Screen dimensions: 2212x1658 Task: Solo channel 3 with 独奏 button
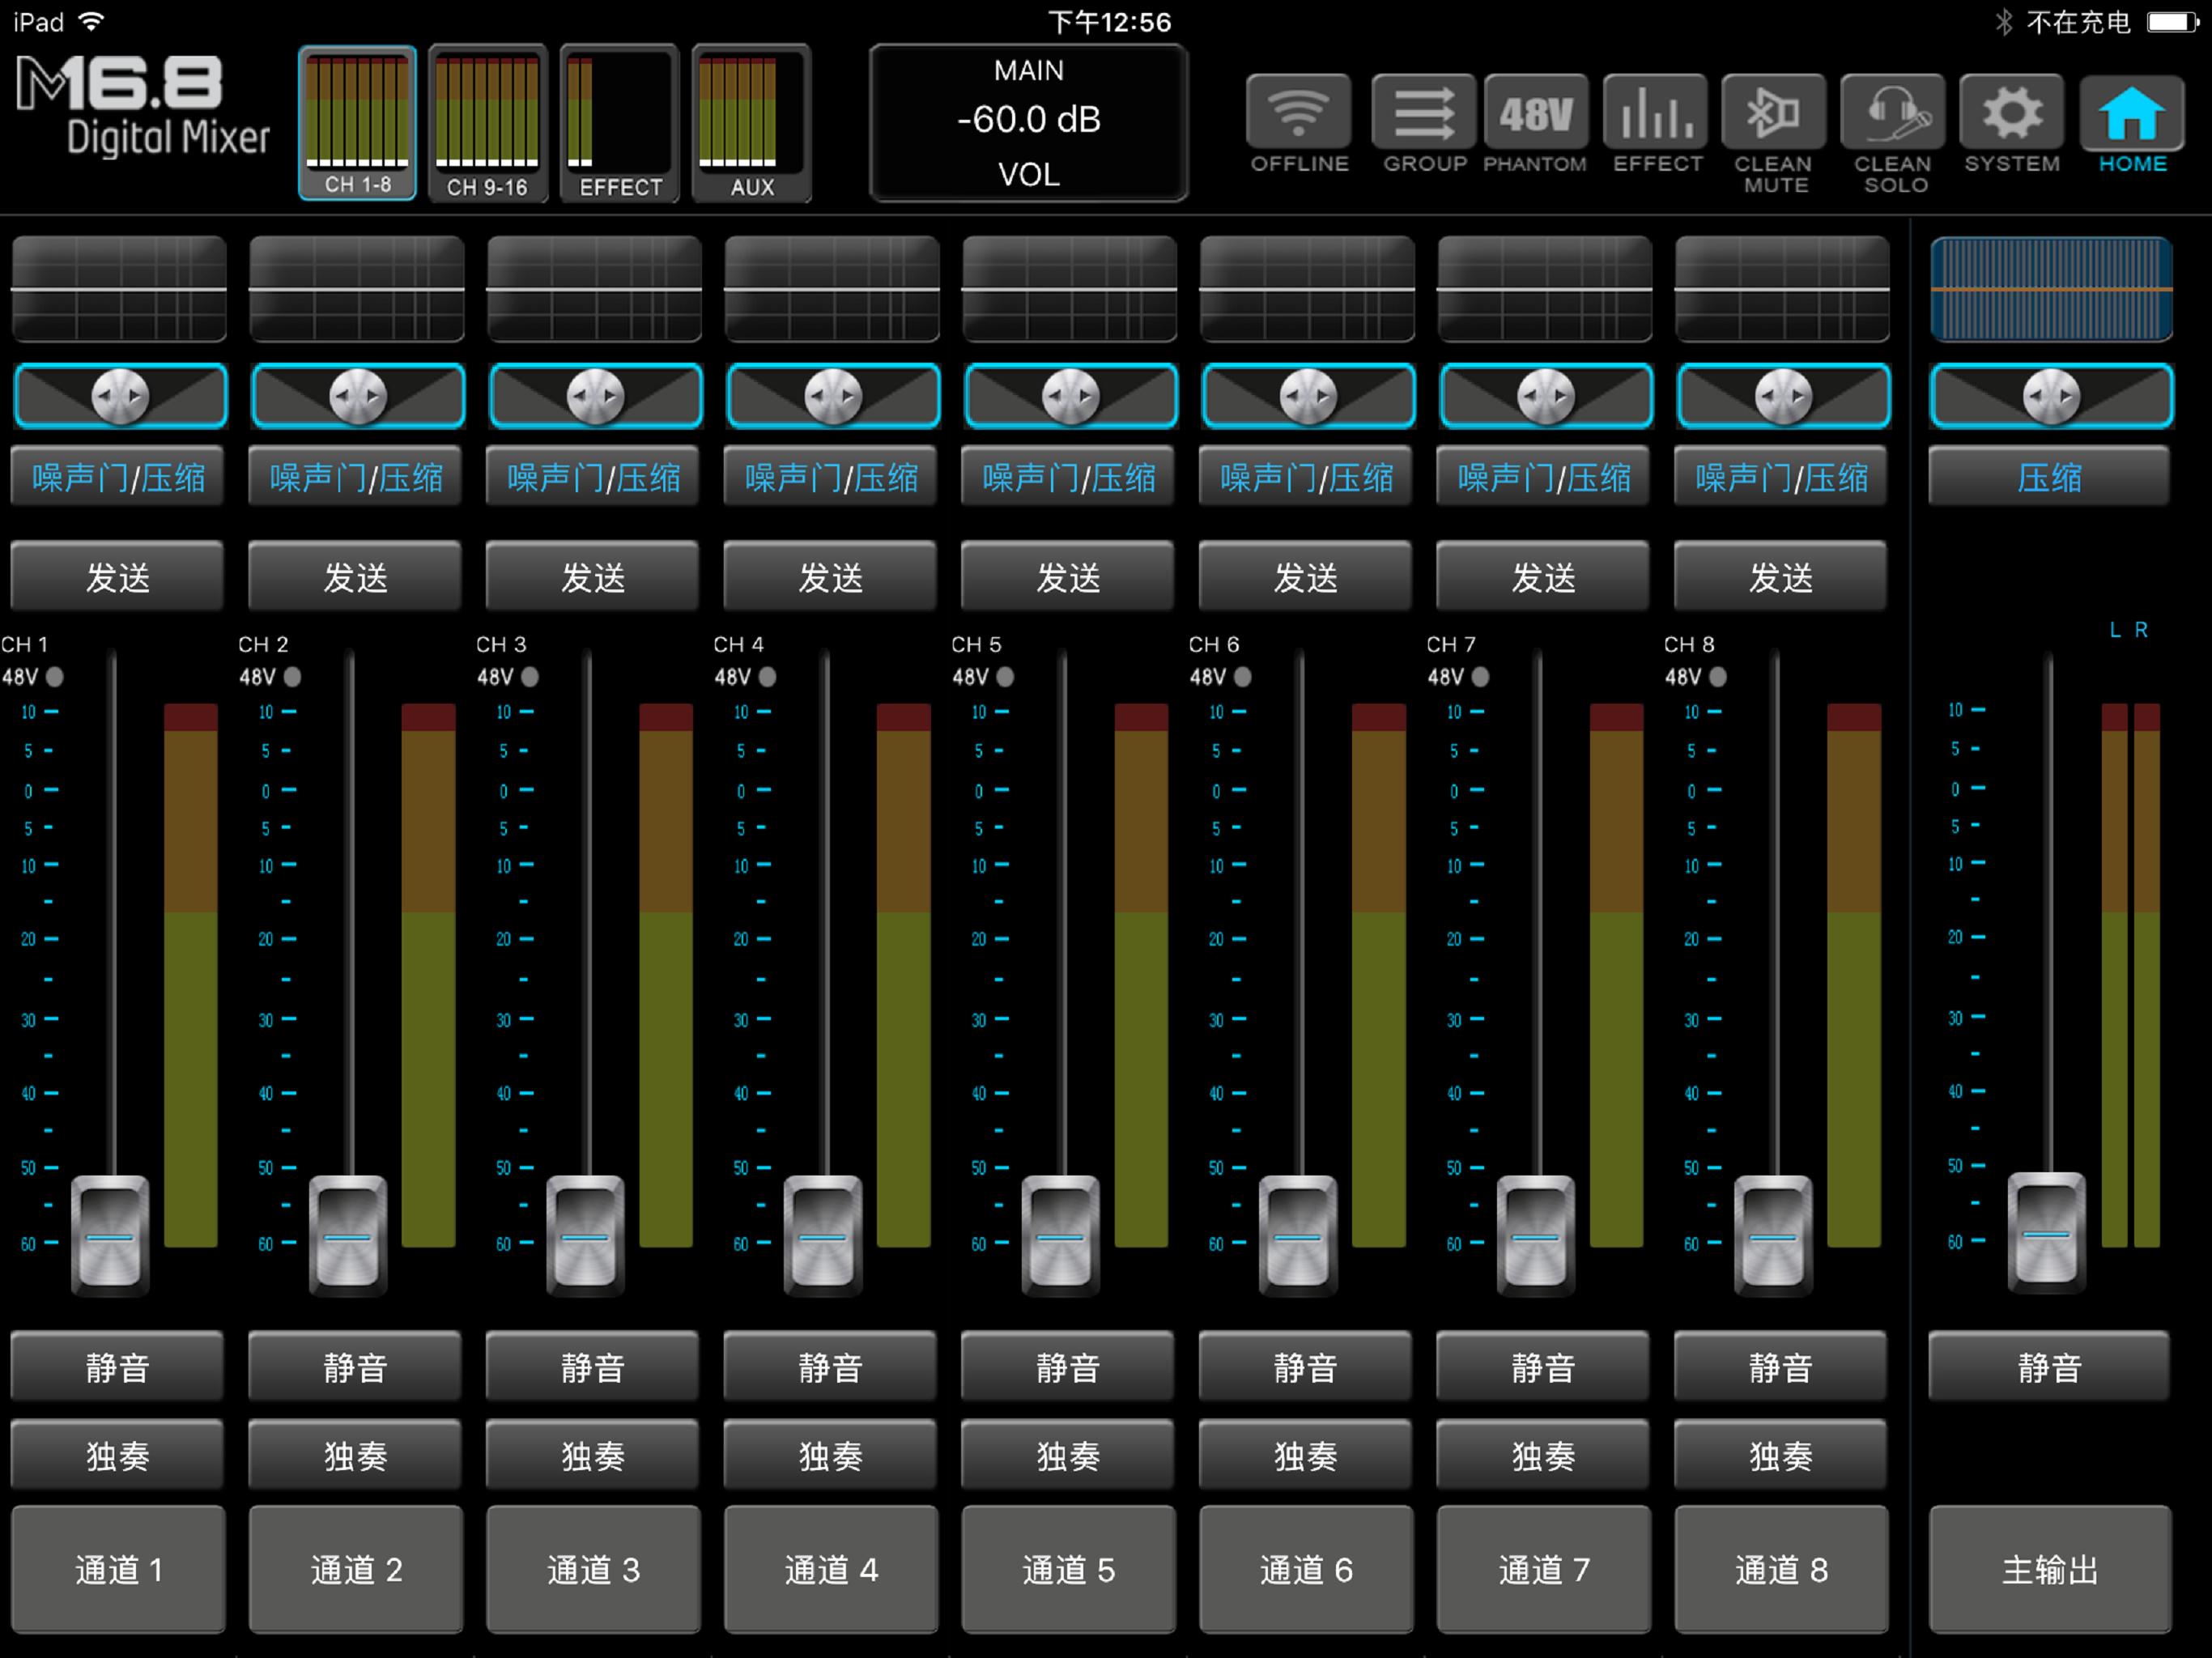(x=593, y=1455)
